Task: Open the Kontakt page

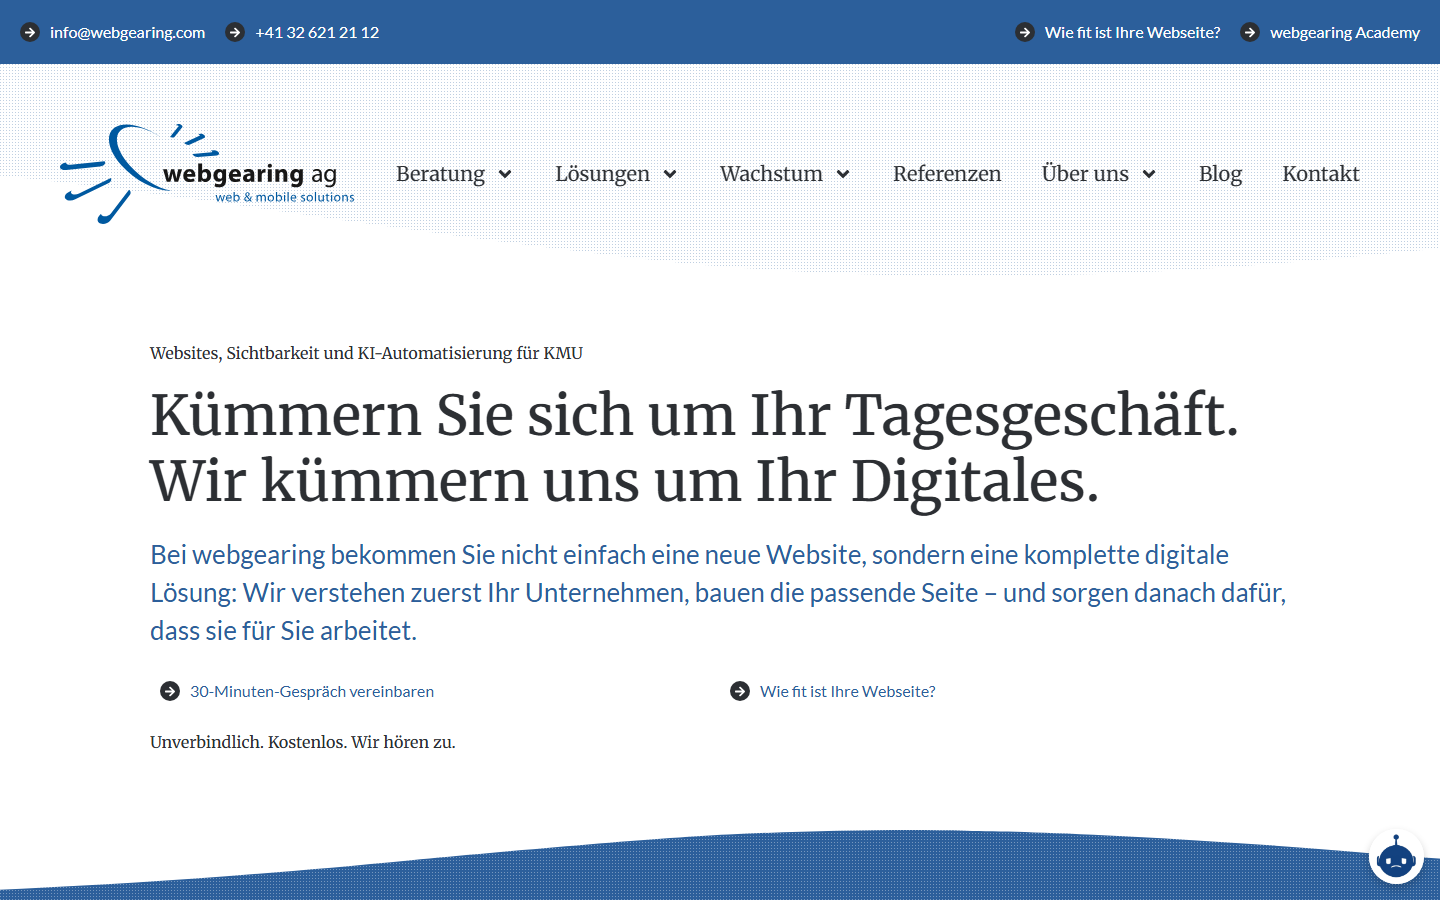Action: coord(1320,174)
